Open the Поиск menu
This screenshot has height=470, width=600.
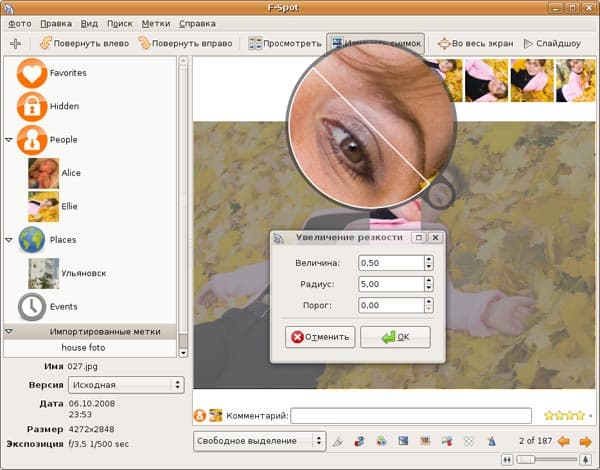(x=120, y=24)
